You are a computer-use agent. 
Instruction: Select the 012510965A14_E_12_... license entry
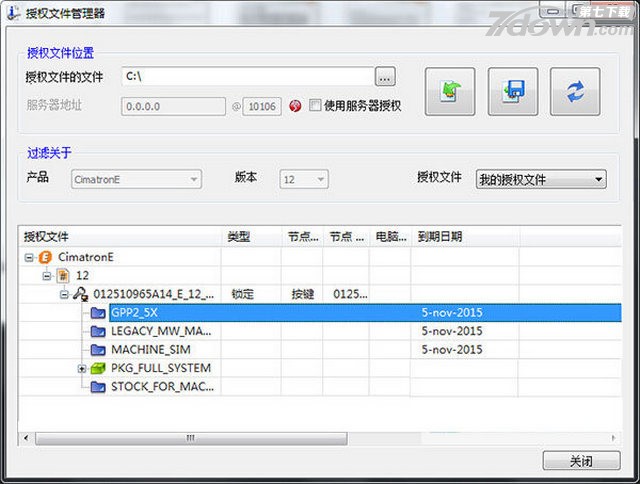tap(153, 294)
